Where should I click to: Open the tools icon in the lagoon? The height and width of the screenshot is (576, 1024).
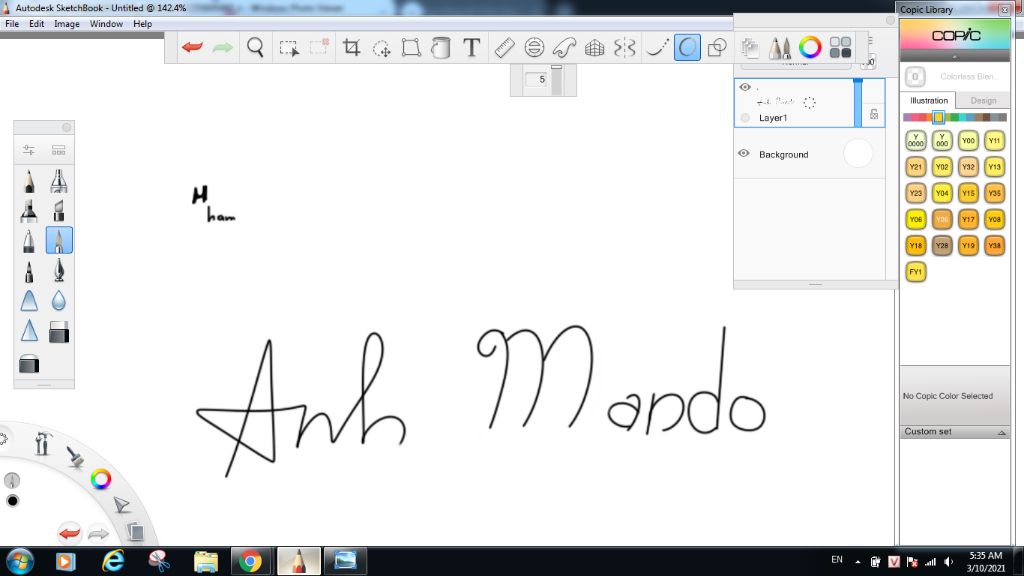[x=42, y=444]
